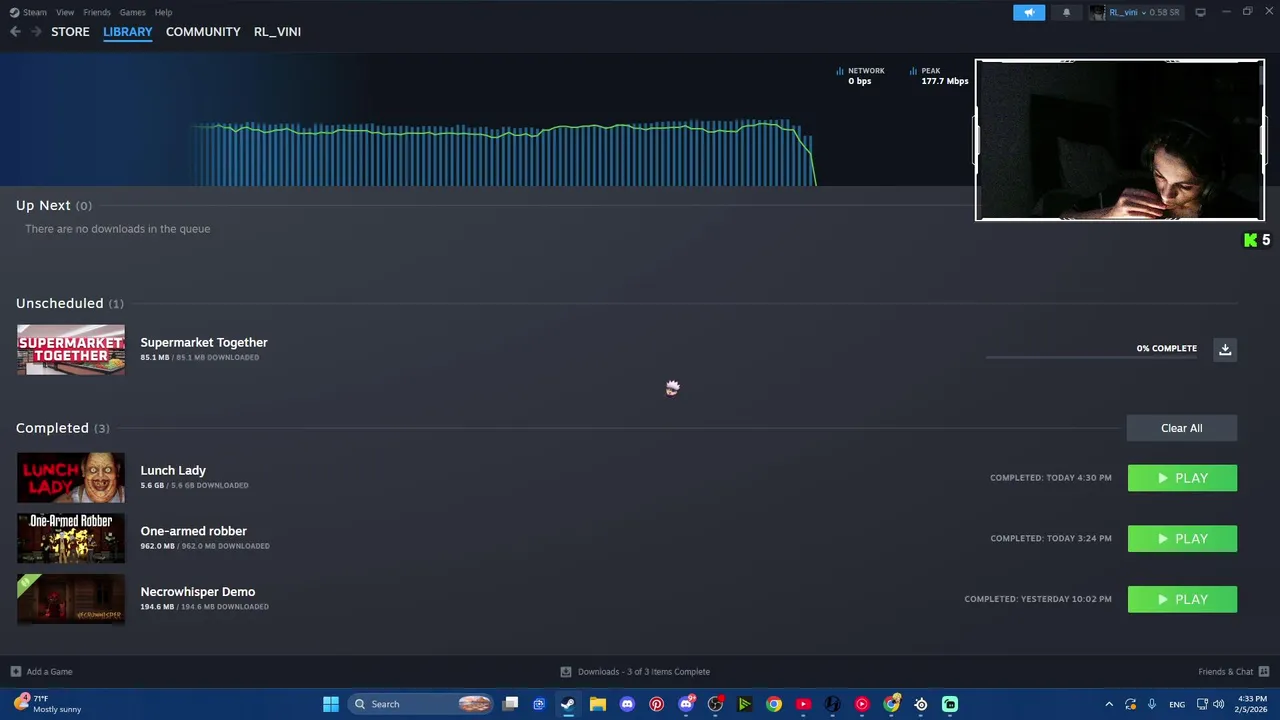This screenshot has width=1280, height=720.
Task: Play Necrowhisper Demo
Action: (x=1182, y=599)
